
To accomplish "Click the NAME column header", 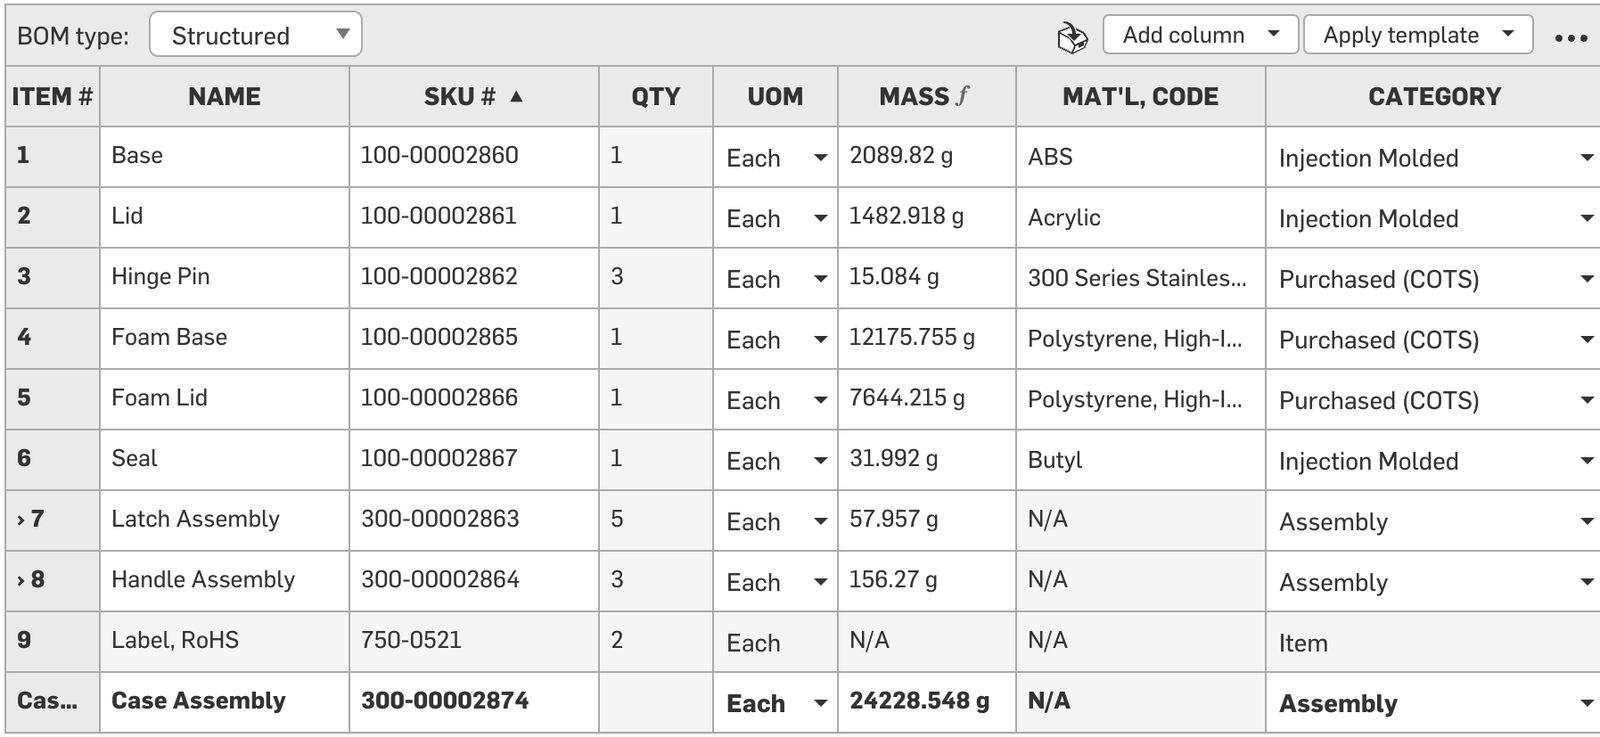I will coord(224,97).
